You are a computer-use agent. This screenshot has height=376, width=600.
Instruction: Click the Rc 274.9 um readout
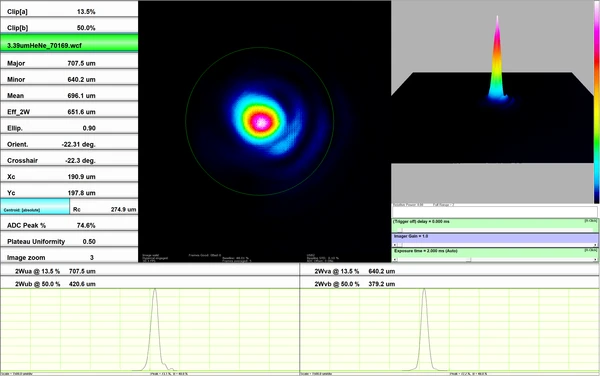104,209
